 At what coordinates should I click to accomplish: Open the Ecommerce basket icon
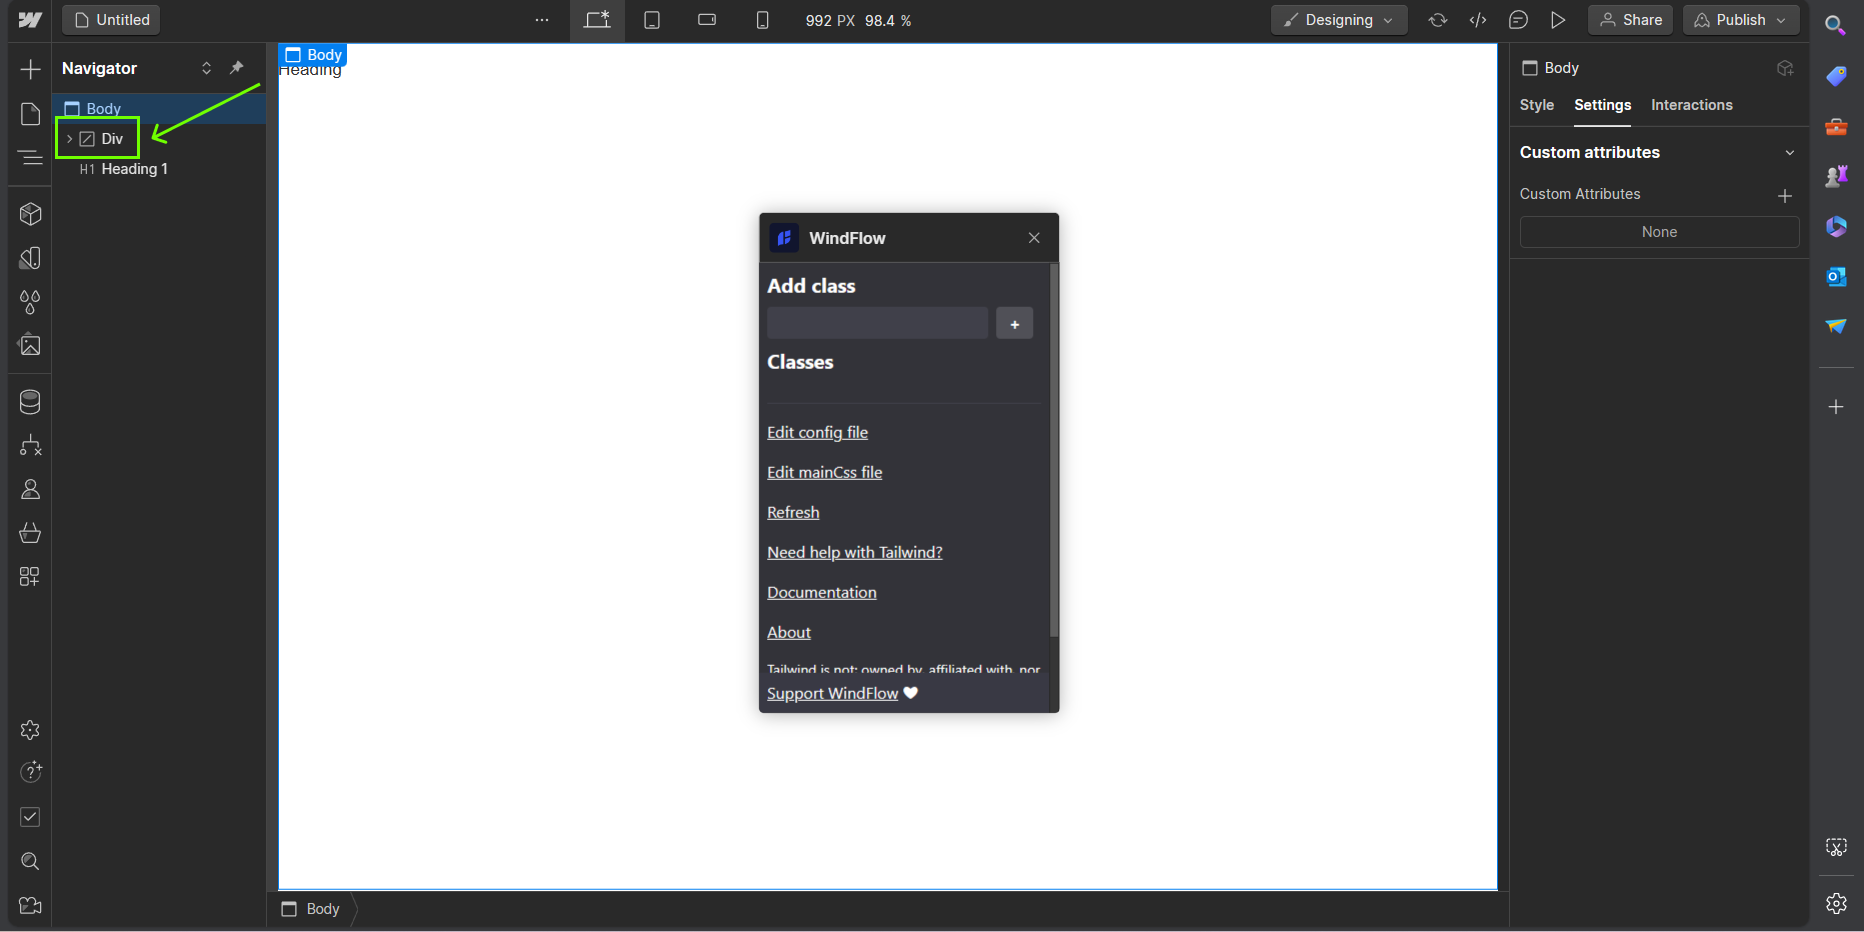pos(30,533)
